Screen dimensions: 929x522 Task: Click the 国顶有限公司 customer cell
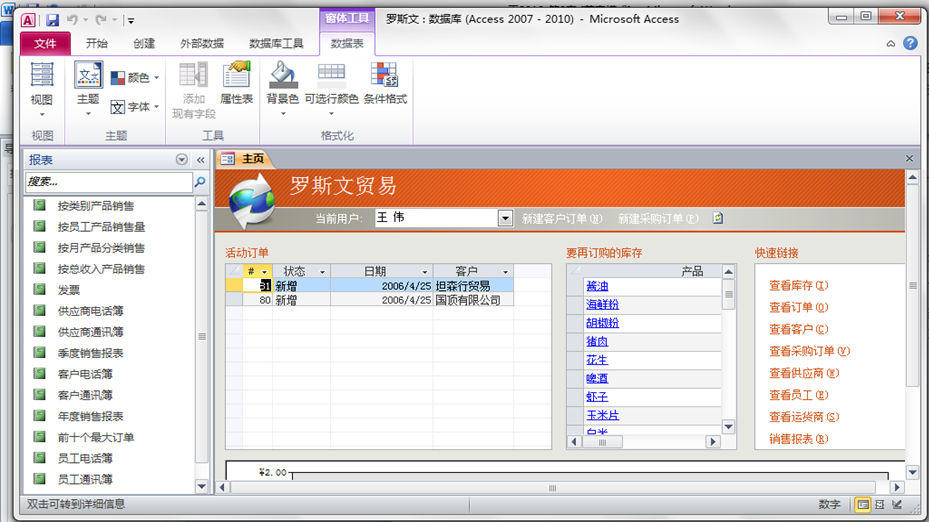tap(473, 300)
